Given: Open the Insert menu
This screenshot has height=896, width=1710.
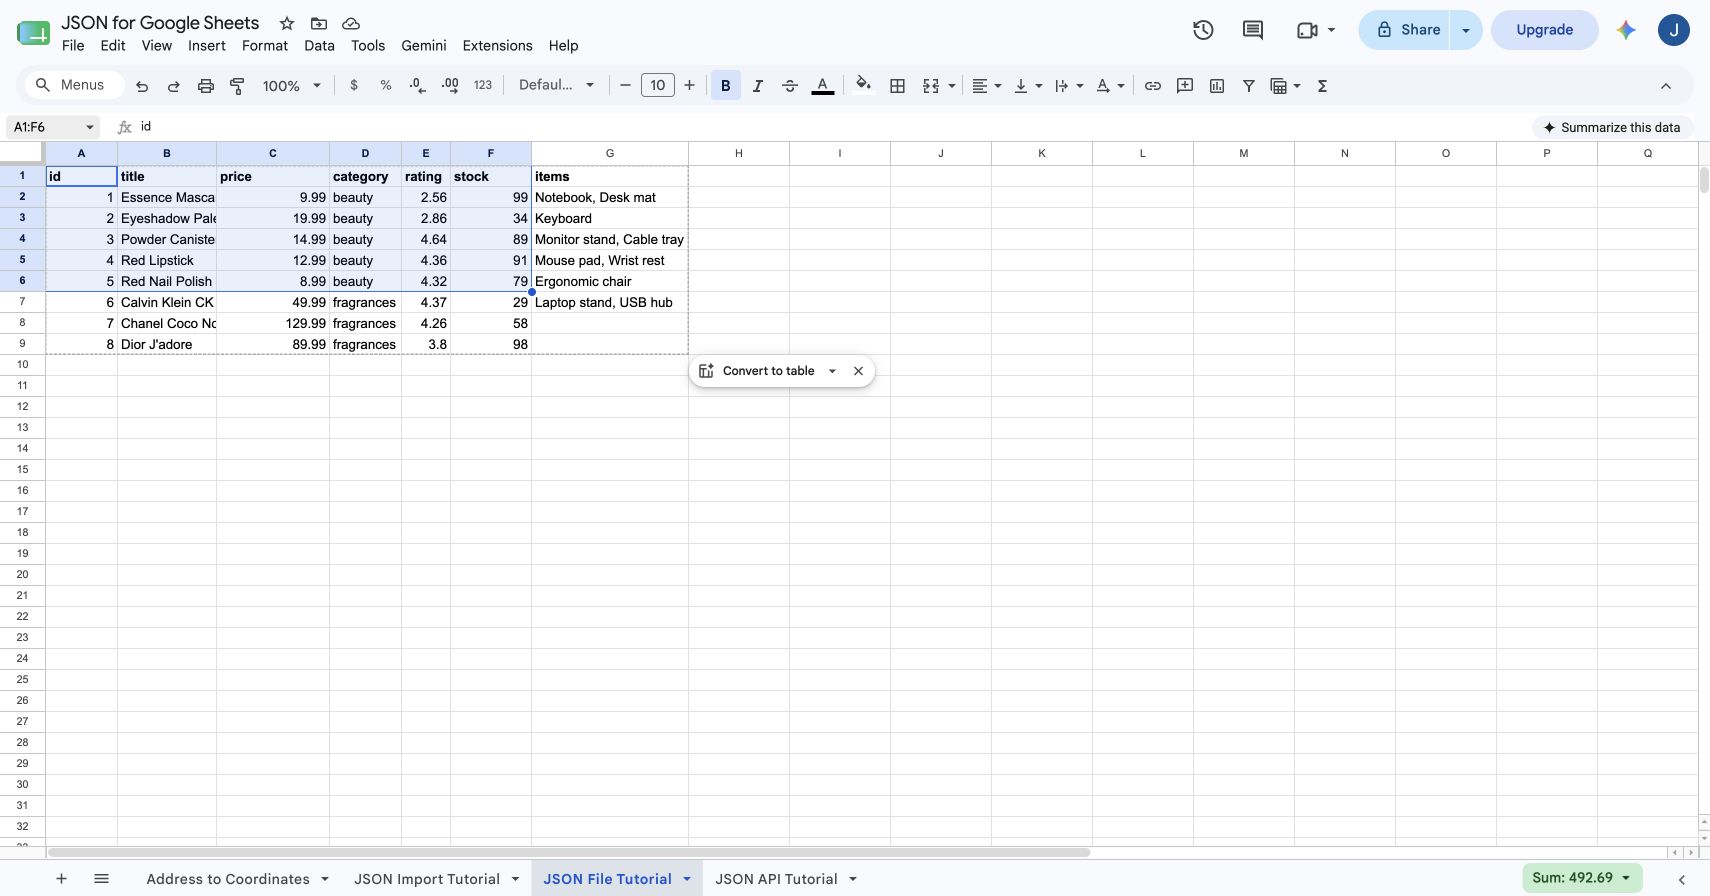Looking at the screenshot, I should tap(207, 46).
